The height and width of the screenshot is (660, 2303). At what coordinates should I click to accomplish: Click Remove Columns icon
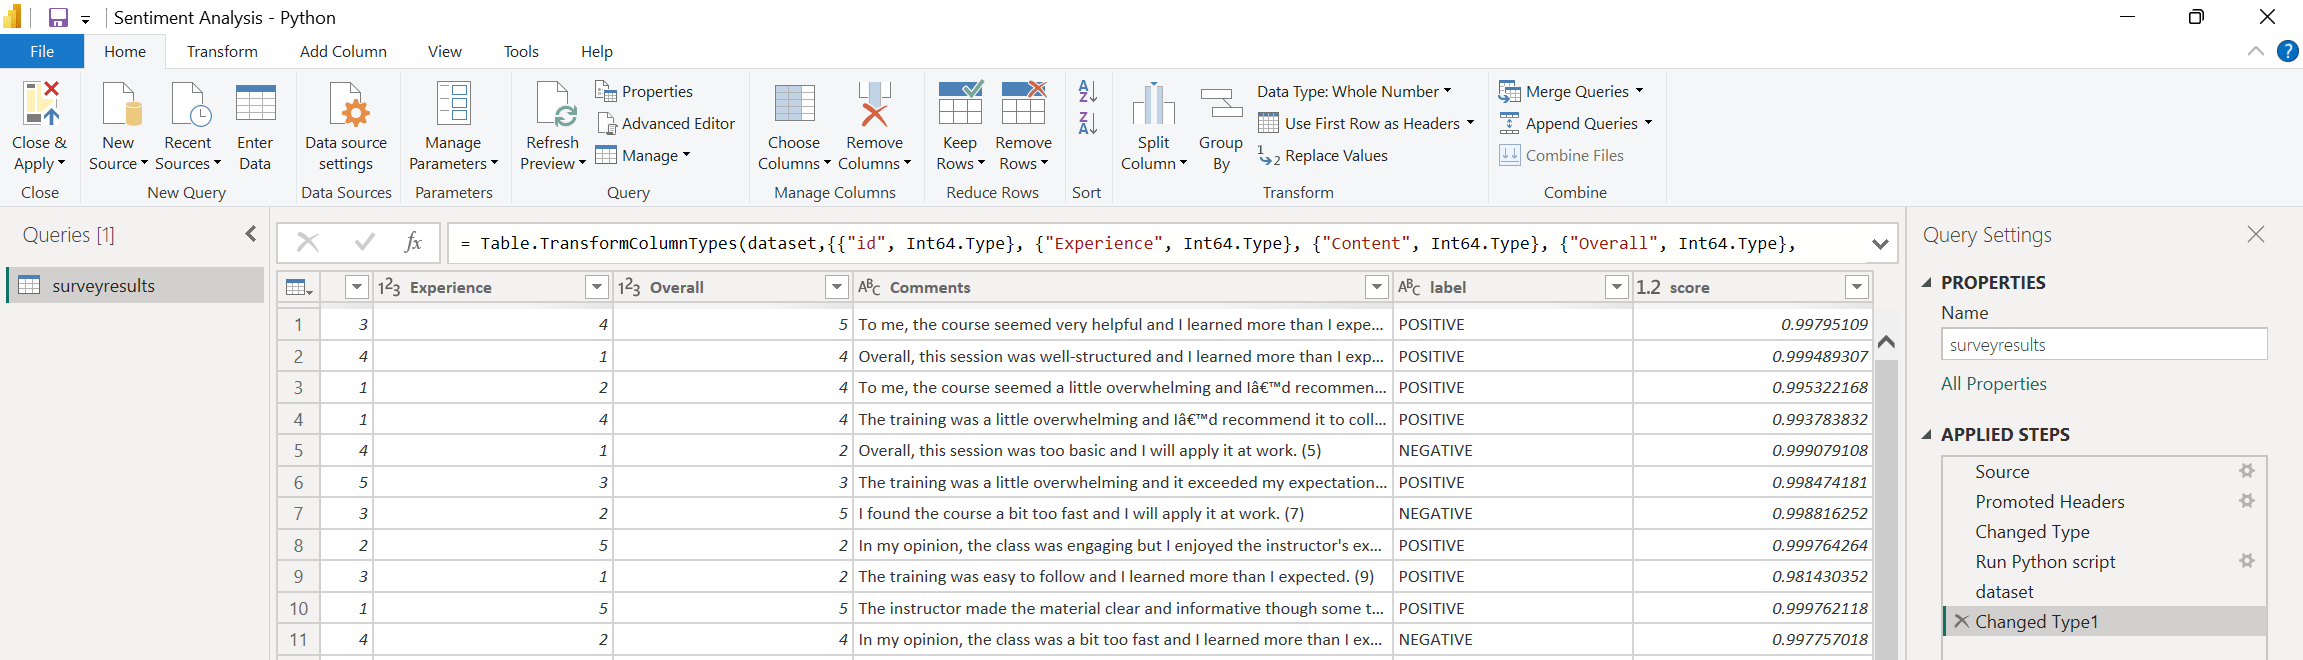coord(874,104)
